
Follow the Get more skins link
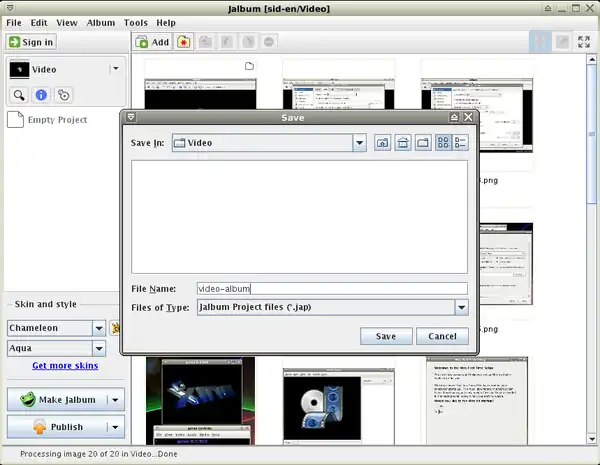pos(65,366)
